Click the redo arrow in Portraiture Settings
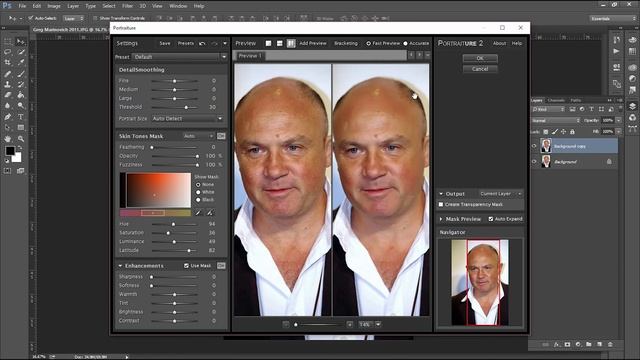640x360 pixels. pos(215,43)
